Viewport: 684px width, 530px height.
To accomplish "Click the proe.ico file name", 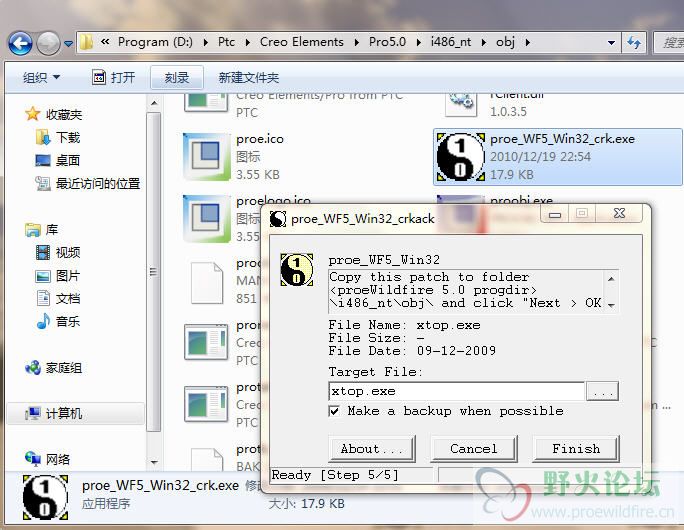I will [260, 139].
